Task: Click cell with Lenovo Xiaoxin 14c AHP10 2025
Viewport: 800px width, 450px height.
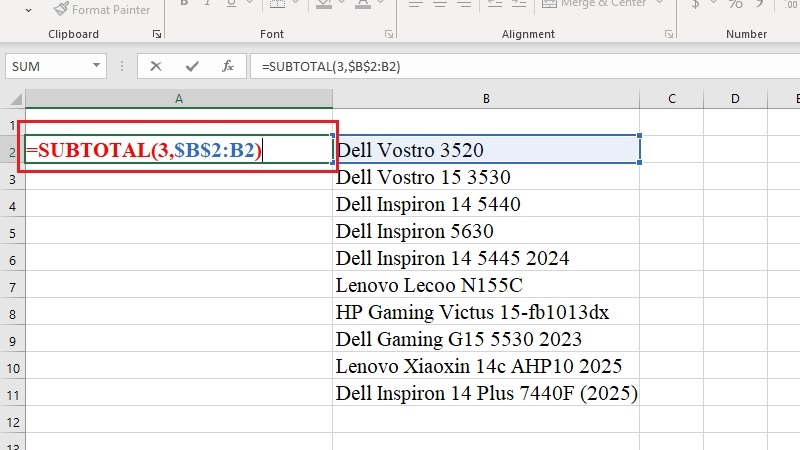Action: 486,366
